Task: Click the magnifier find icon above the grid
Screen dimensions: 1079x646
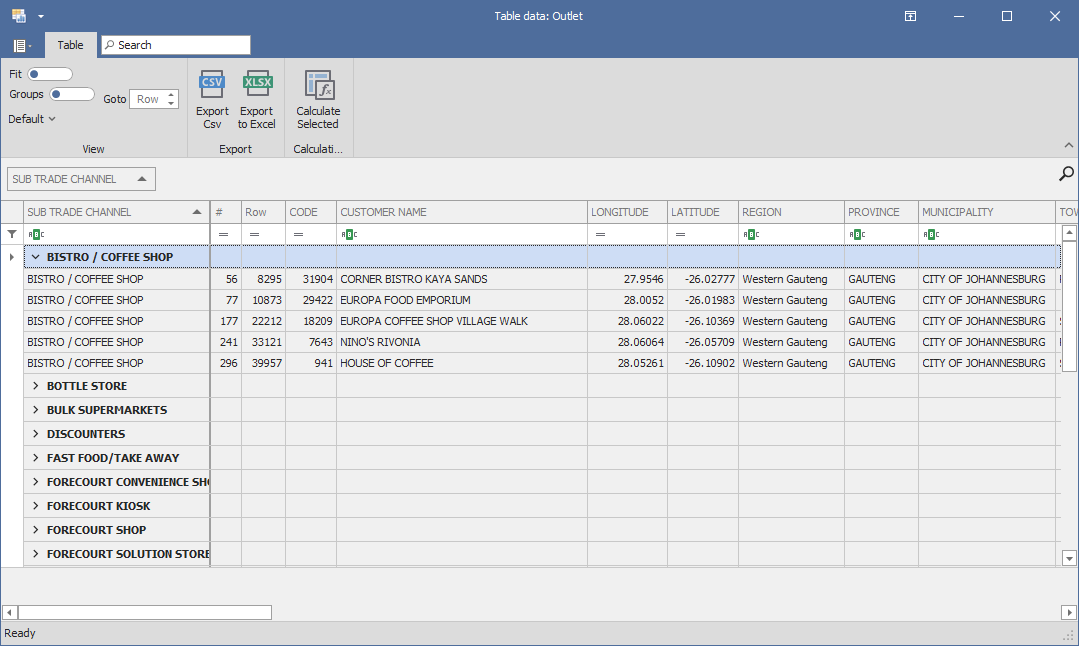Action: tap(1066, 174)
